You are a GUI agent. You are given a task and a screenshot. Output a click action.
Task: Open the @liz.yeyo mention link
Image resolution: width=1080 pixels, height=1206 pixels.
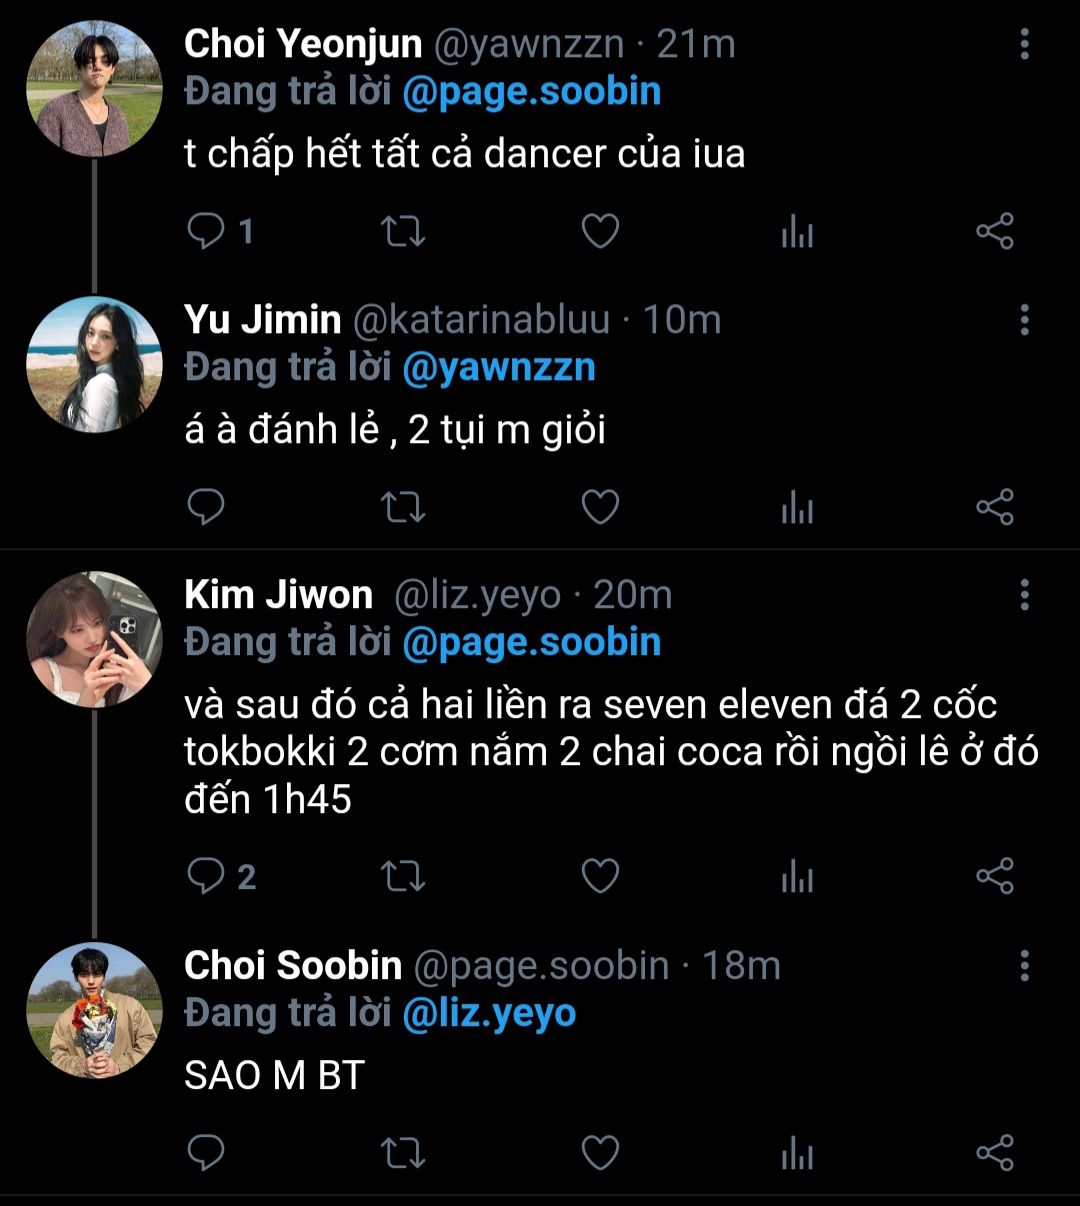(489, 1013)
